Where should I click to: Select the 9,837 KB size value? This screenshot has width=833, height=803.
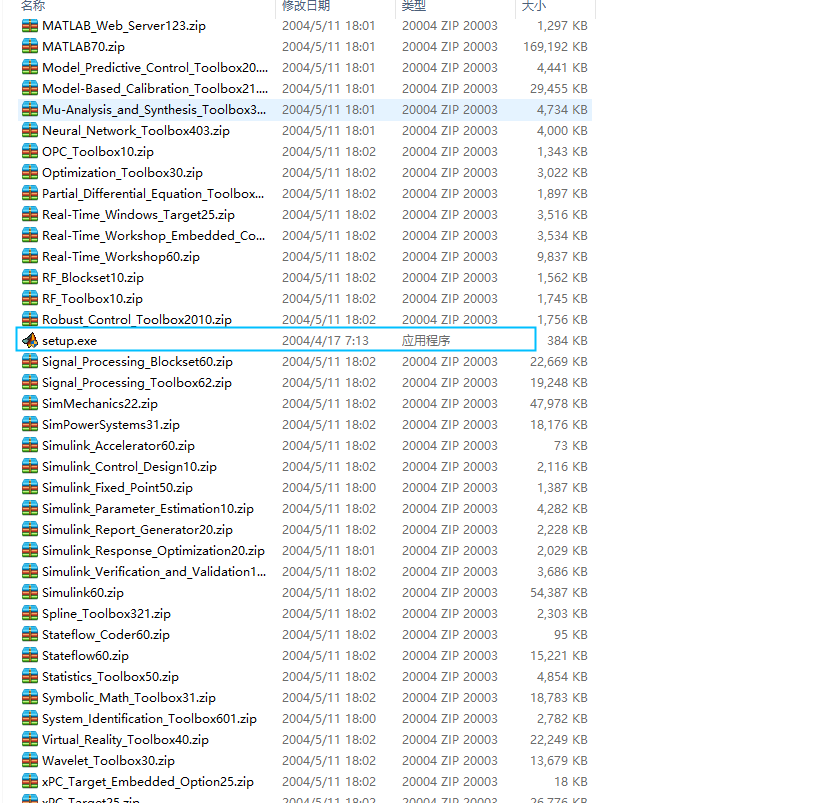(562, 257)
